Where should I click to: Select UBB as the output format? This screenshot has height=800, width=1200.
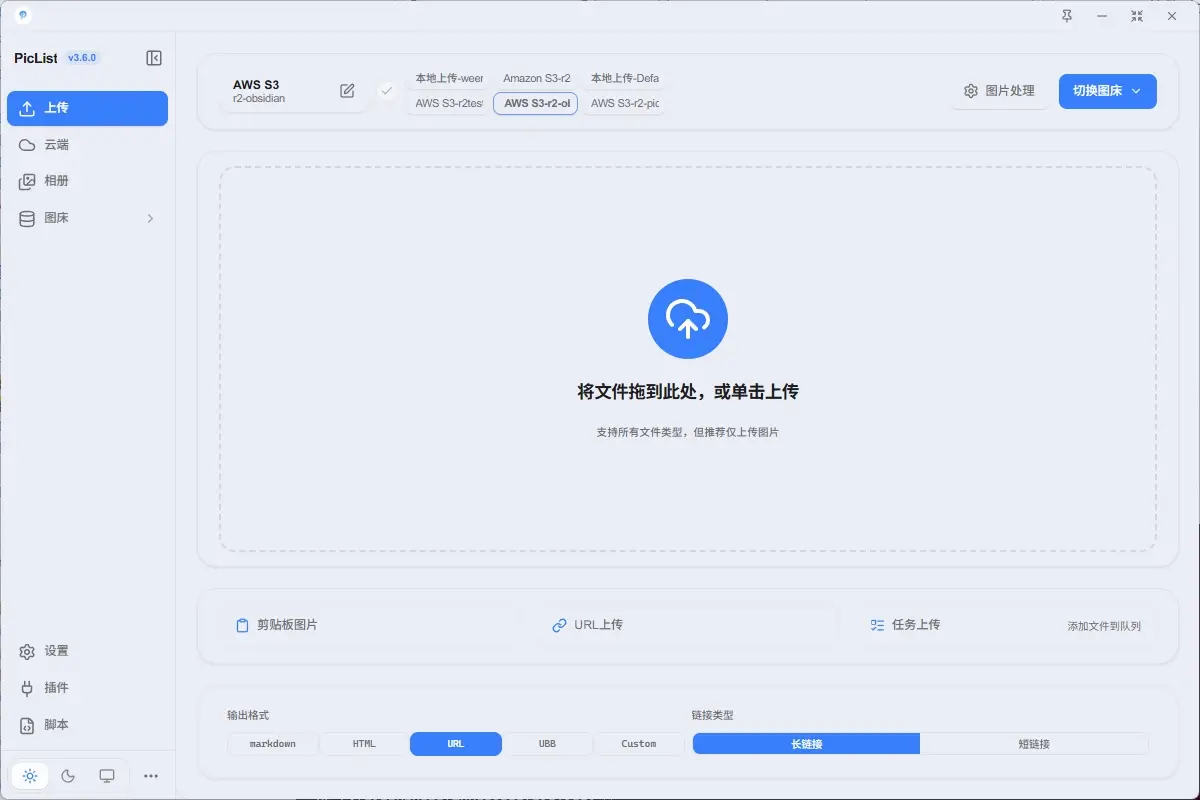click(x=547, y=744)
